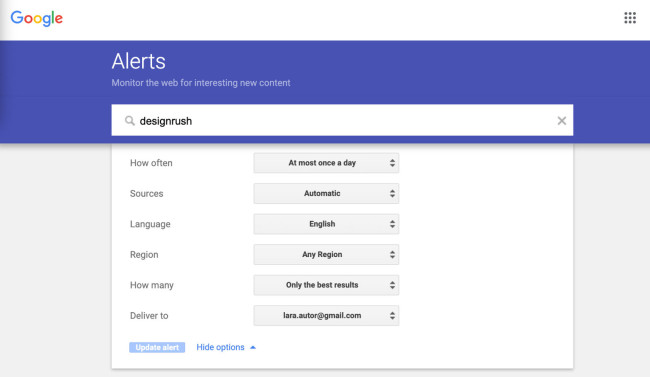Image resolution: width=650 pixels, height=377 pixels.
Task: Open the 'Only the best results' dropdown
Action: click(x=326, y=285)
